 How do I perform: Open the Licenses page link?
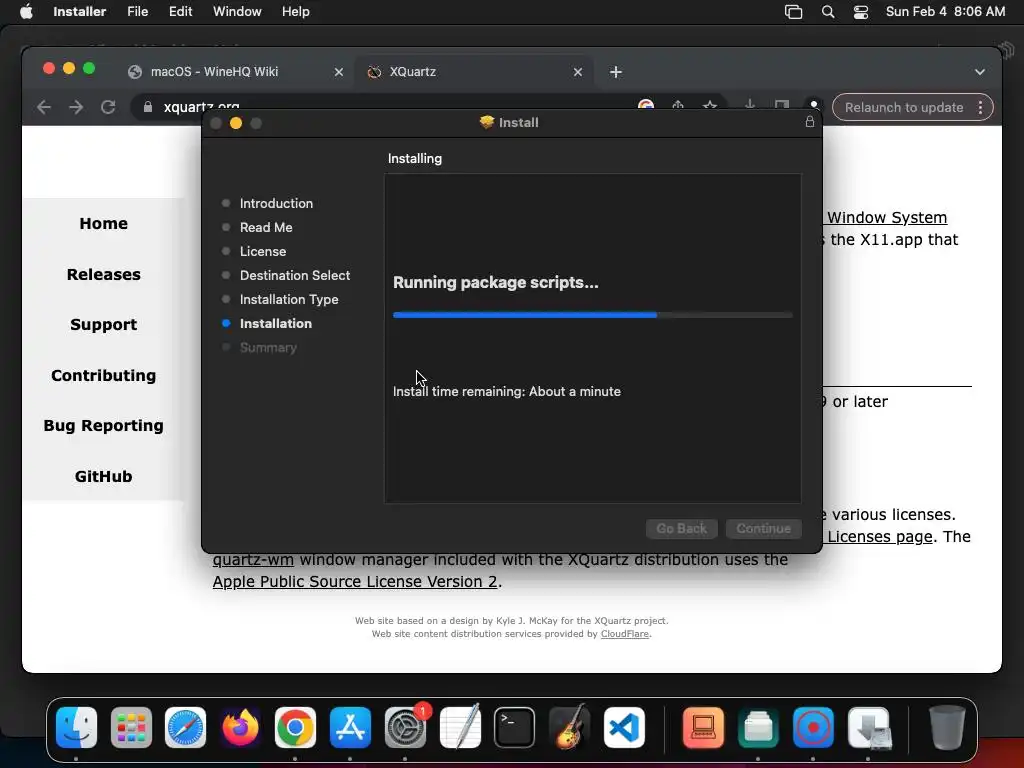880,536
